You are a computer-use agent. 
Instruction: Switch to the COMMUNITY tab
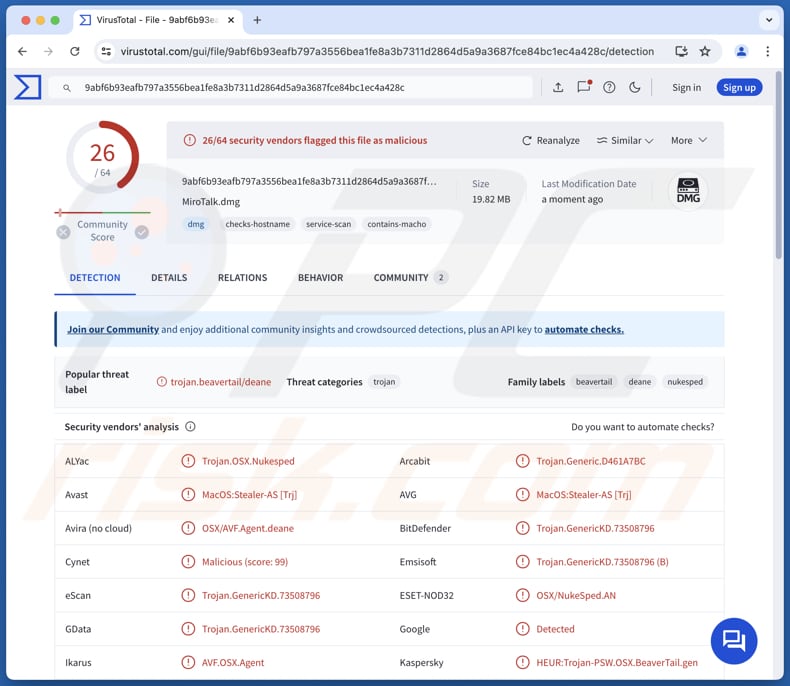410,278
